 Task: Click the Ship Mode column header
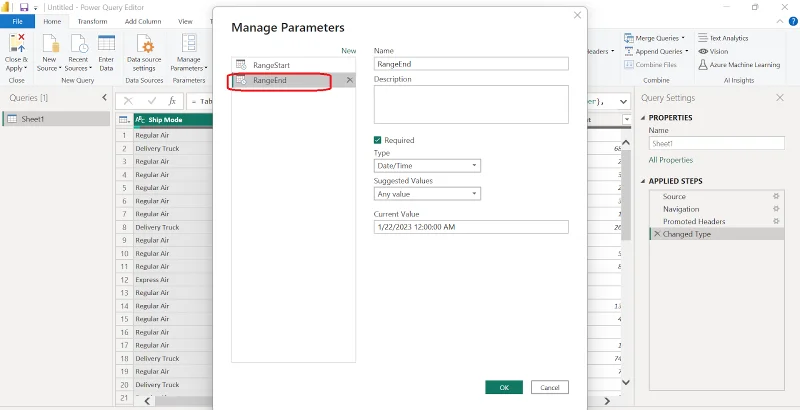click(x=173, y=120)
